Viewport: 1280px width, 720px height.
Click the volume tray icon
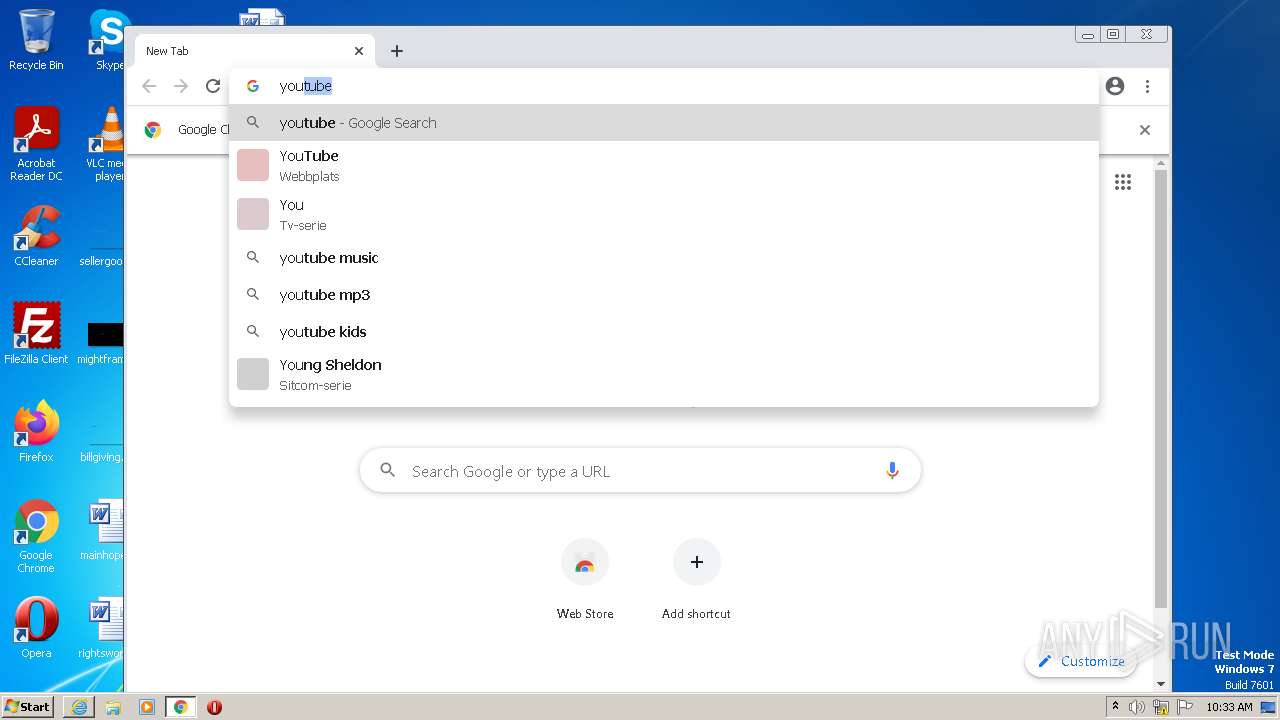coord(1137,707)
